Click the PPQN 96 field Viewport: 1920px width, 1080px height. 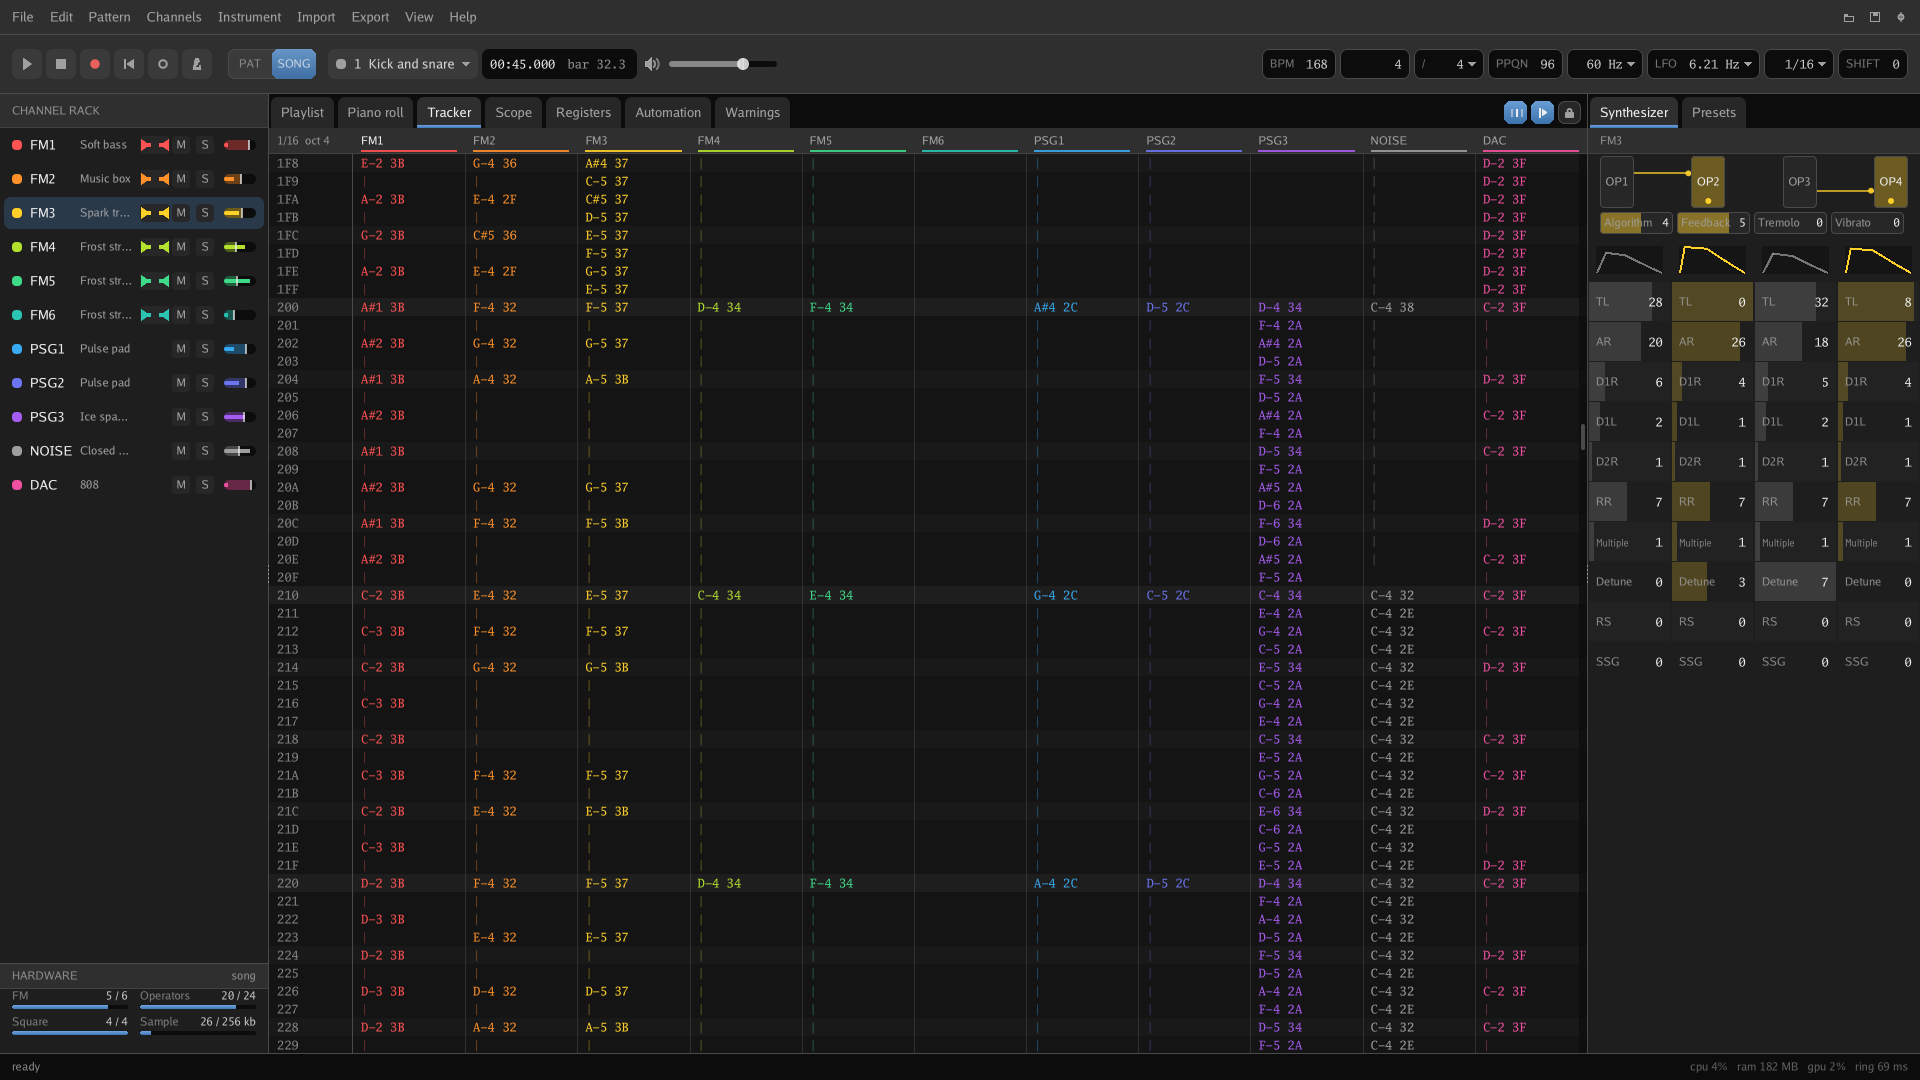click(x=1525, y=64)
